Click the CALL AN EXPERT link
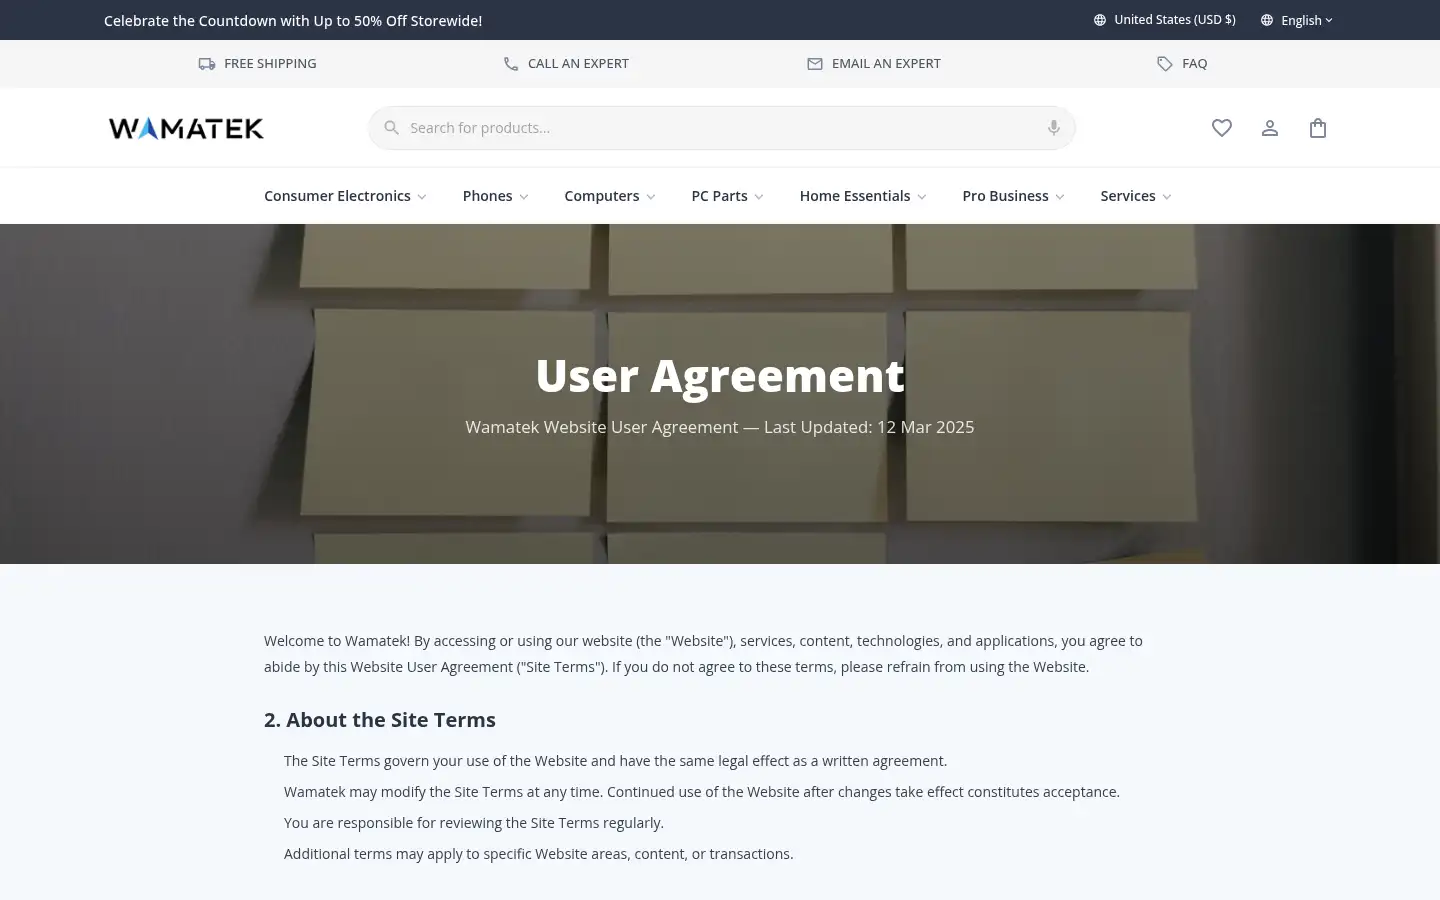Image resolution: width=1440 pixels, height=900 pixels. pyautogui.click(x=566, y=64)
